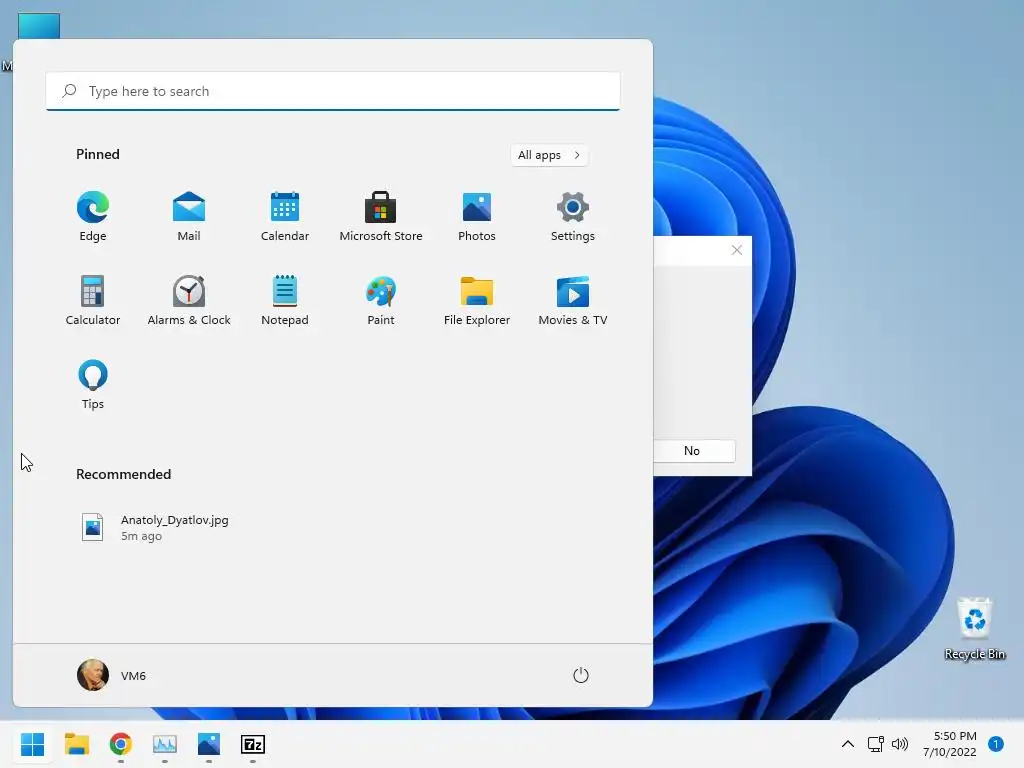The height and width of the screenshot is (768, 1024).
Task: Close the dialog behind the Start menu
Action: coord(737,250)
